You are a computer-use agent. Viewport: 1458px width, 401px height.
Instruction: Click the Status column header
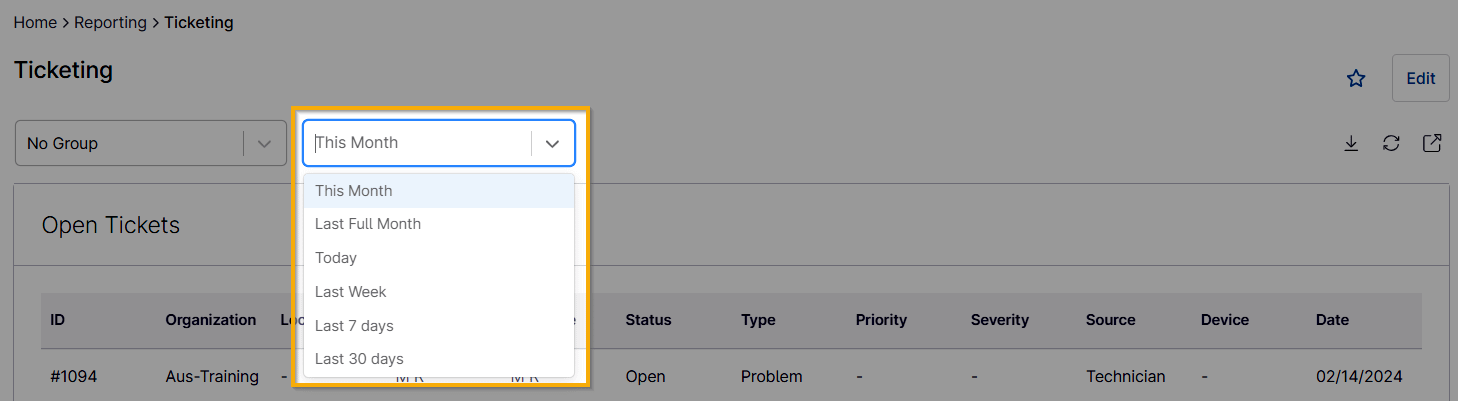click(648, 320)
